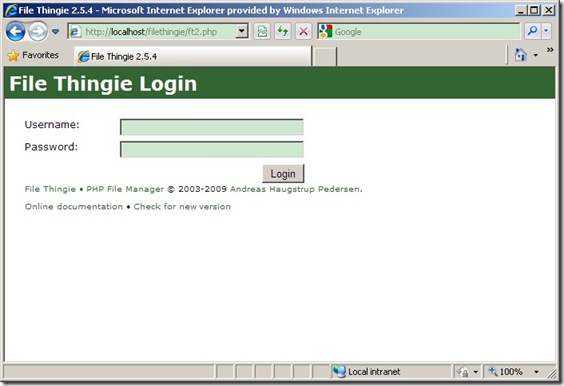Select the File Thingie 2.5.4 tab
The image size is (564, 386).
192,56
